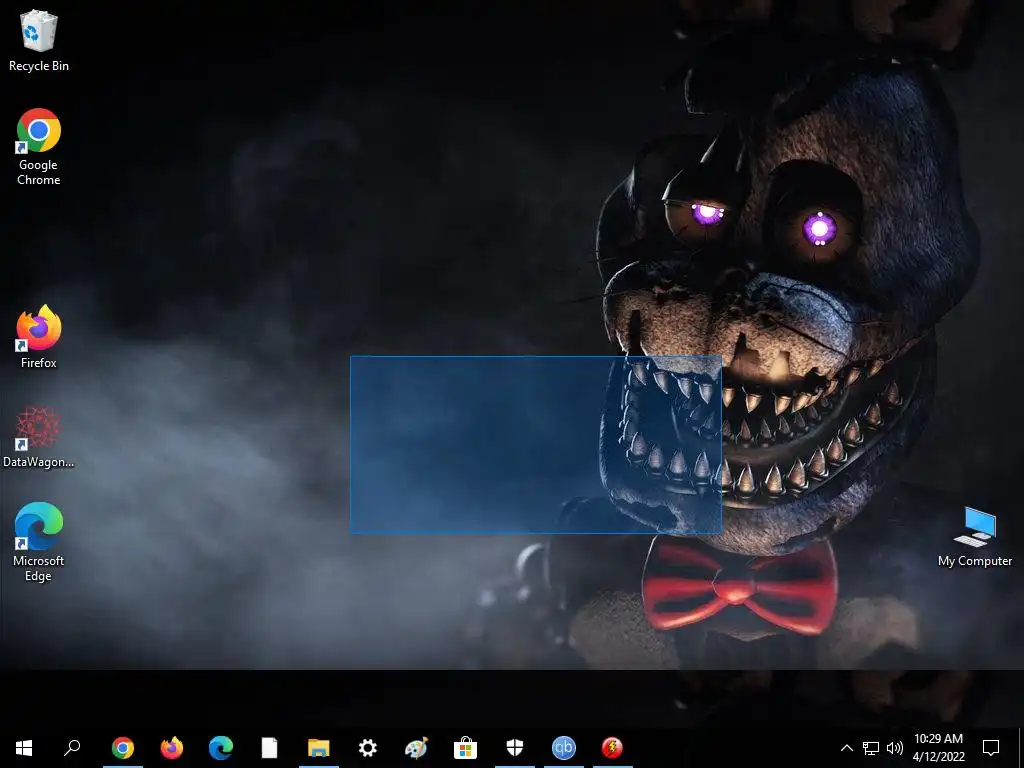Image resolution: width=1024 pixels, height=768 pixels.
Task: Open Paint palette icon in taskbar
Action: pos(417,748)
